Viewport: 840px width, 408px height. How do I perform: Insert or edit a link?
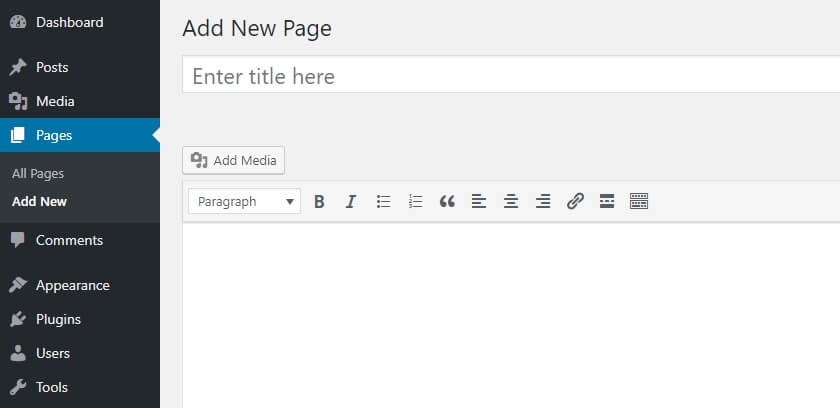click(575, 201)
